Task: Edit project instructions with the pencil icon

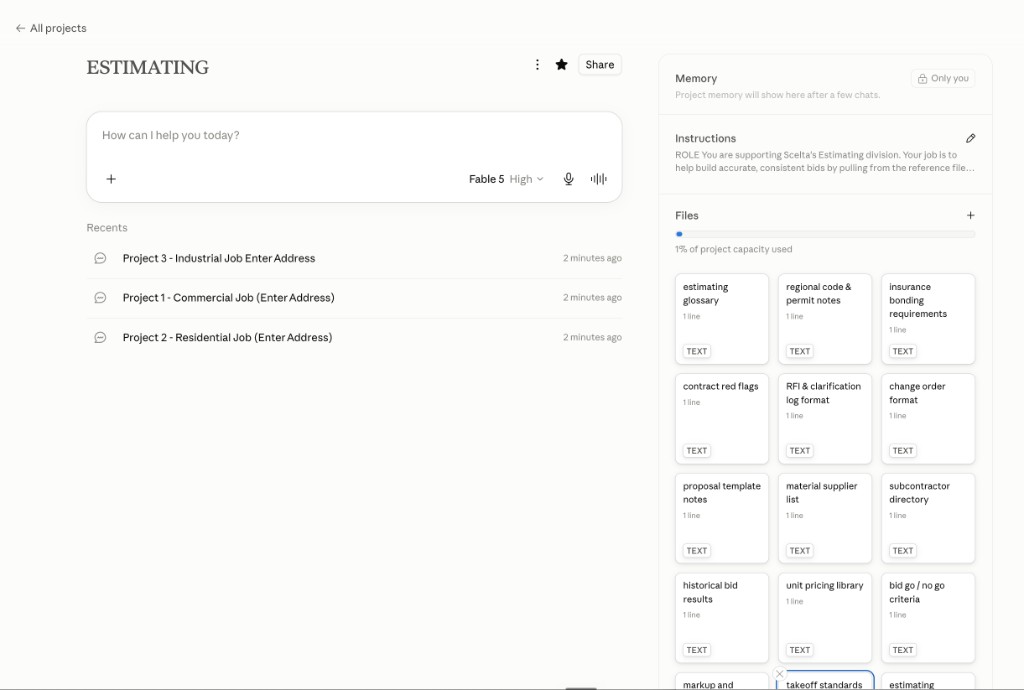Action: tap(970, 138)
